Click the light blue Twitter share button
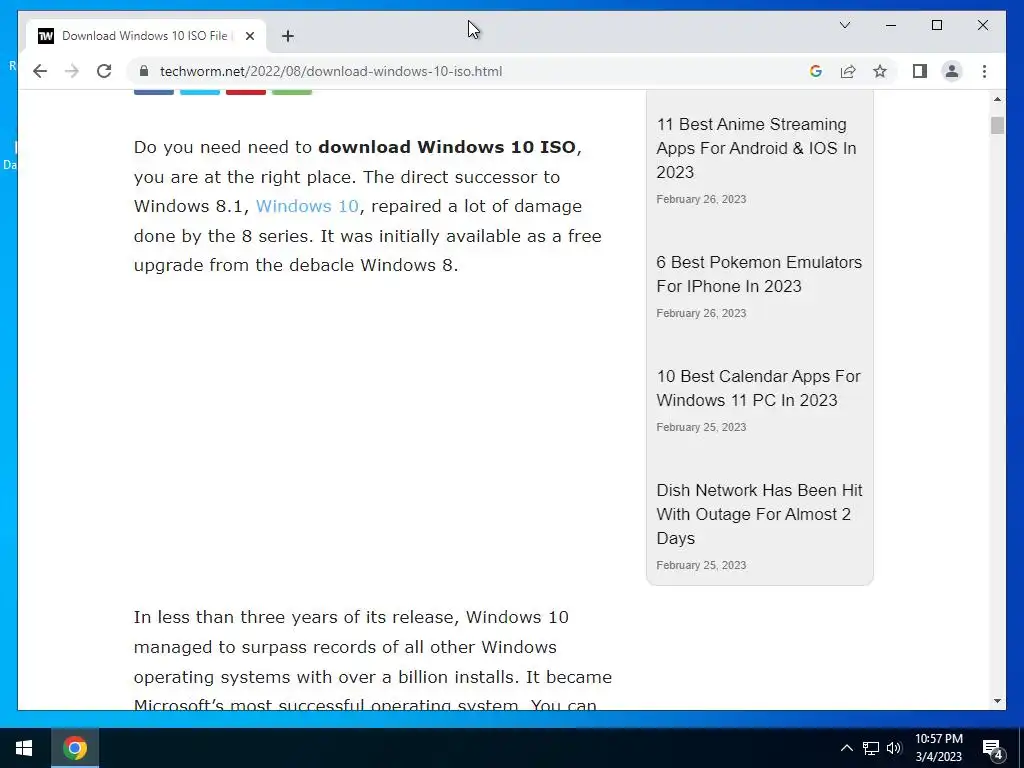 [200, 92]
